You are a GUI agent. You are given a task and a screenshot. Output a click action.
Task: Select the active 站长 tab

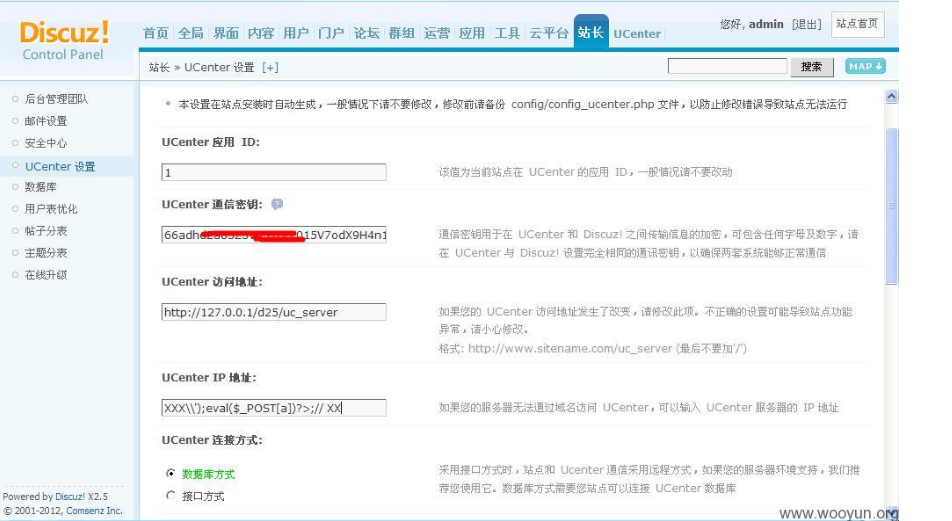591,32
